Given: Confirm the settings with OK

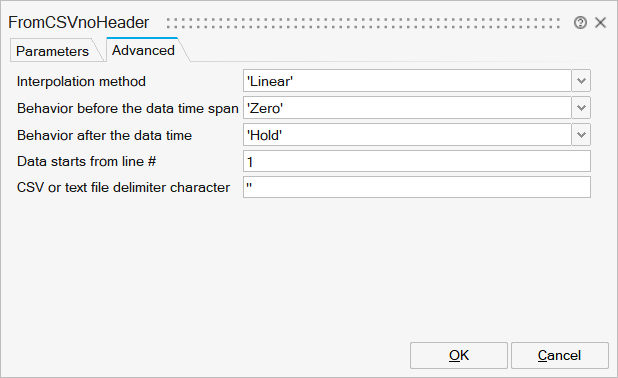Looking at the screenshot, I should pyautogui.click(x=459, y=356).
